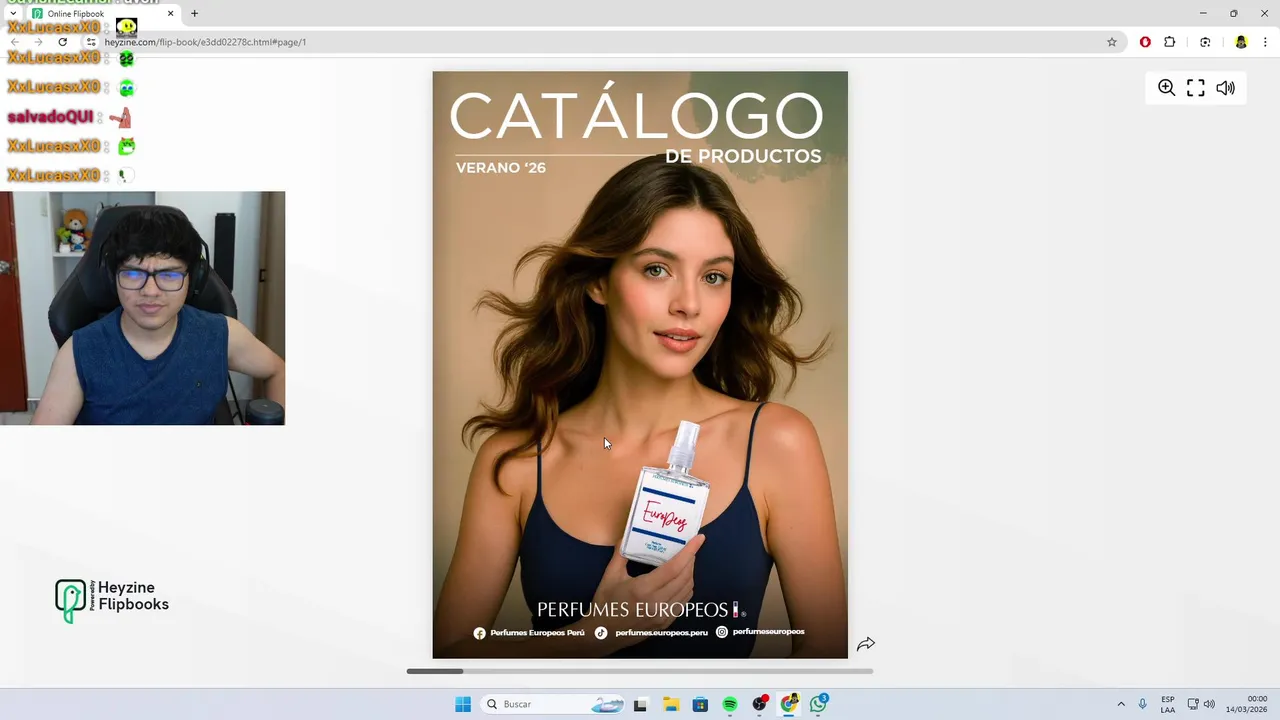1280x720 pixels.
Task: Open Microsoft Store from the taskbar
Action: [x=700, y=704]
